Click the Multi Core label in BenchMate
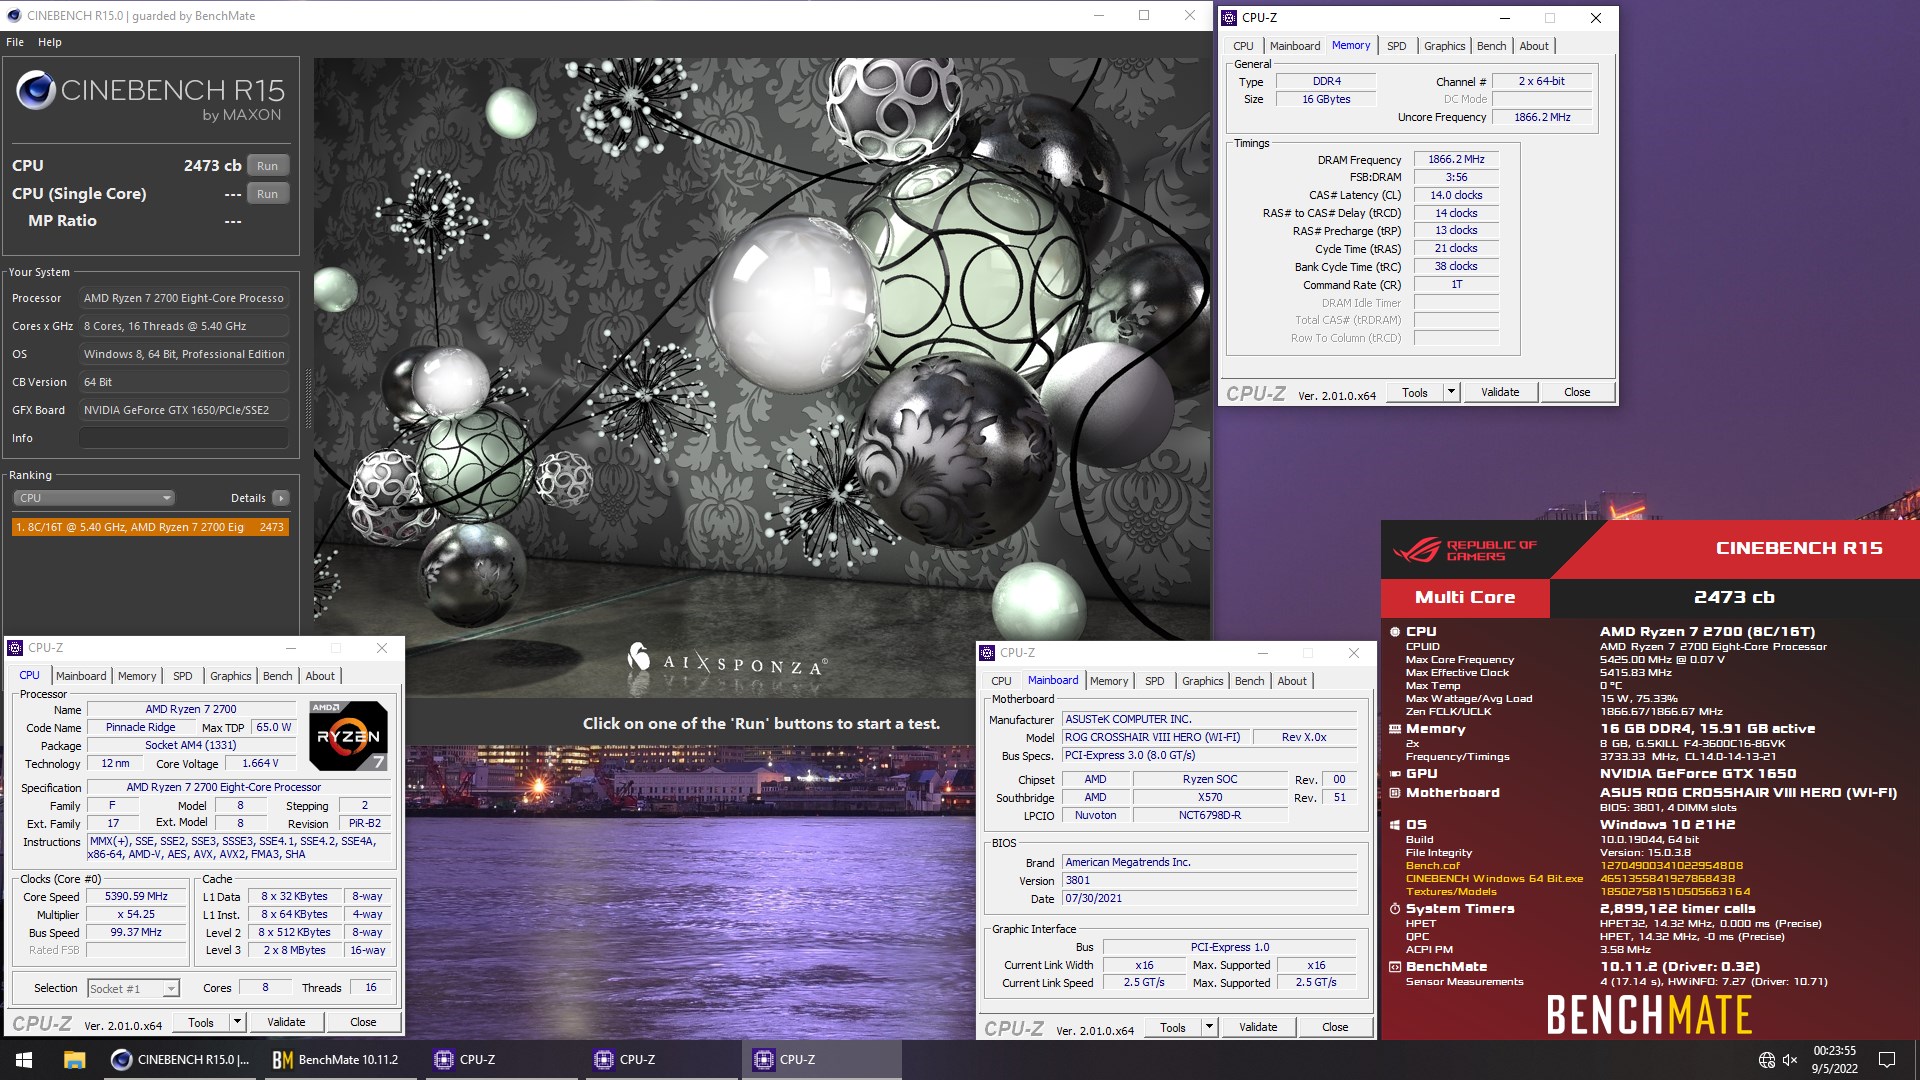 coord(1465,598)
